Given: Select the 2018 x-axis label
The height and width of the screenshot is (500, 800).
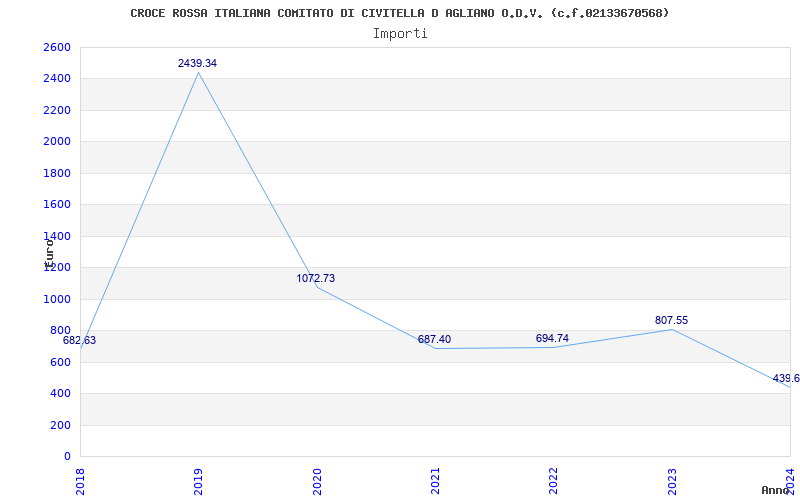Looking at the screenshot, I should tap(80, 481).
